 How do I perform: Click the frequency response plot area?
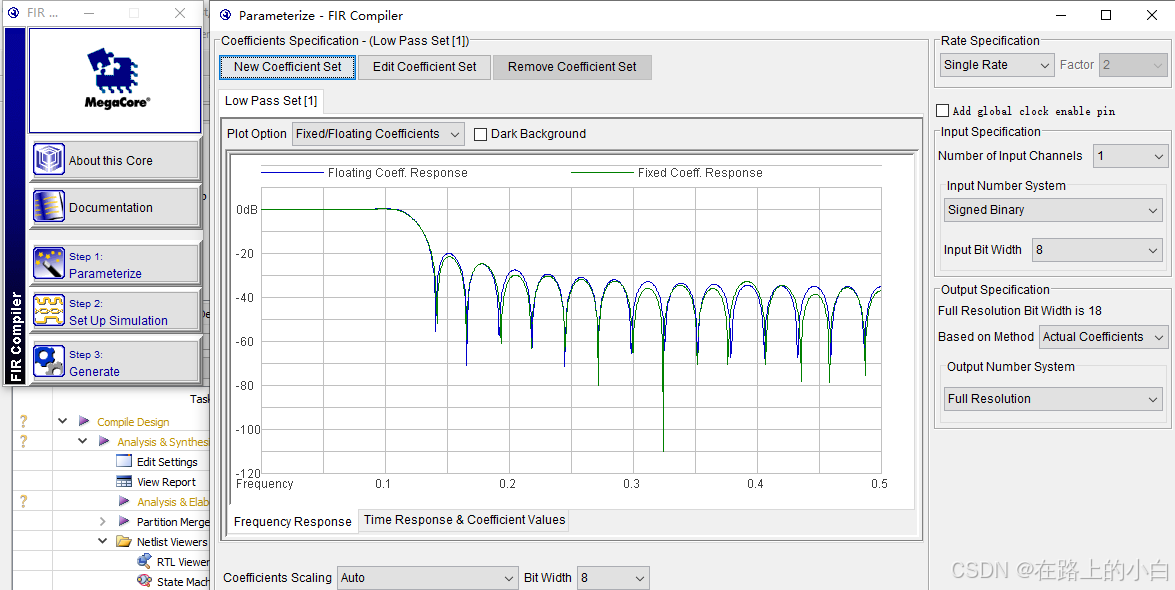pos(571,330)
